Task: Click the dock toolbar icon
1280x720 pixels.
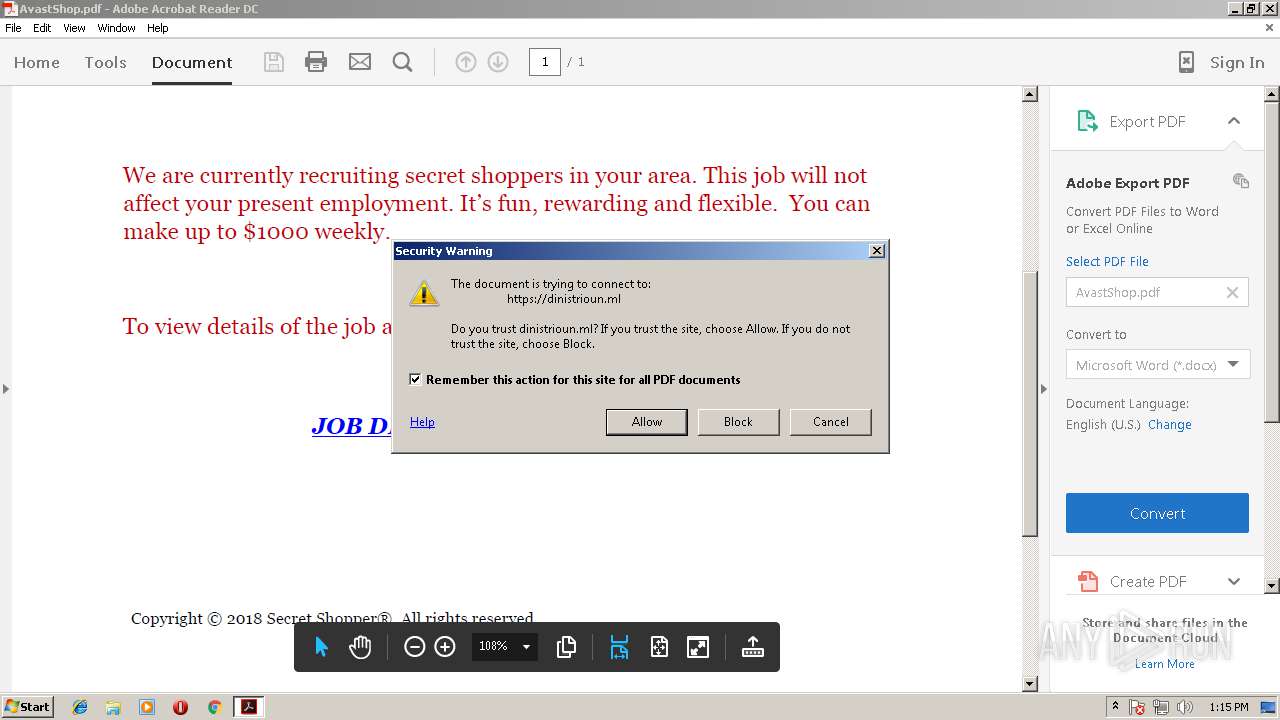Action: [753, 647]
